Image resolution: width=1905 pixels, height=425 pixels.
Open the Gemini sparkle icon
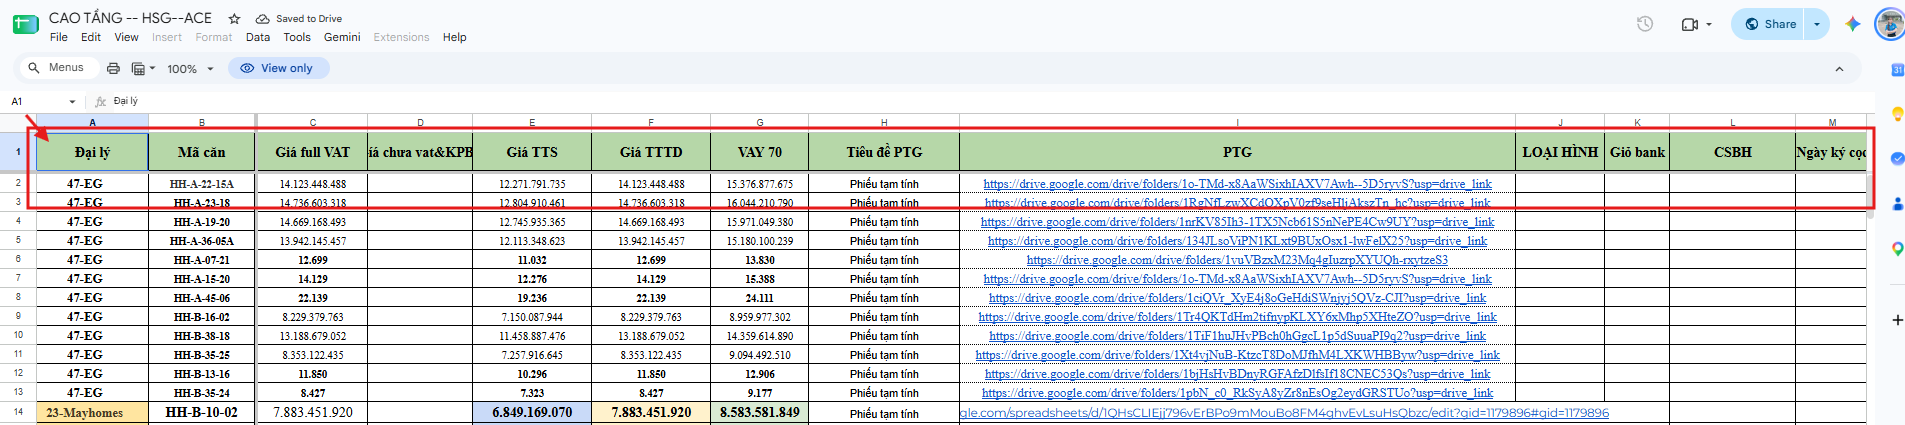pyautogui.click(x=1852, y=24)
